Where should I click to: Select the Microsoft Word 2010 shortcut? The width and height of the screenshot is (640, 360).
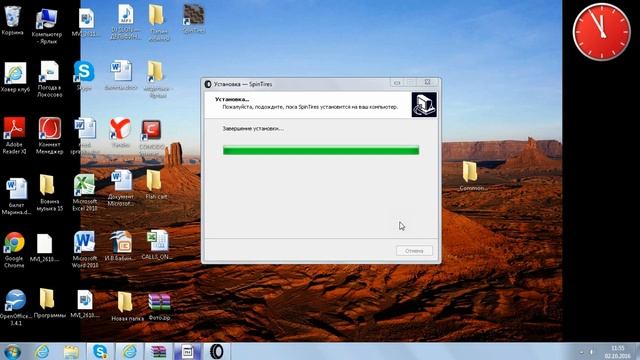[x=84, y=249]
